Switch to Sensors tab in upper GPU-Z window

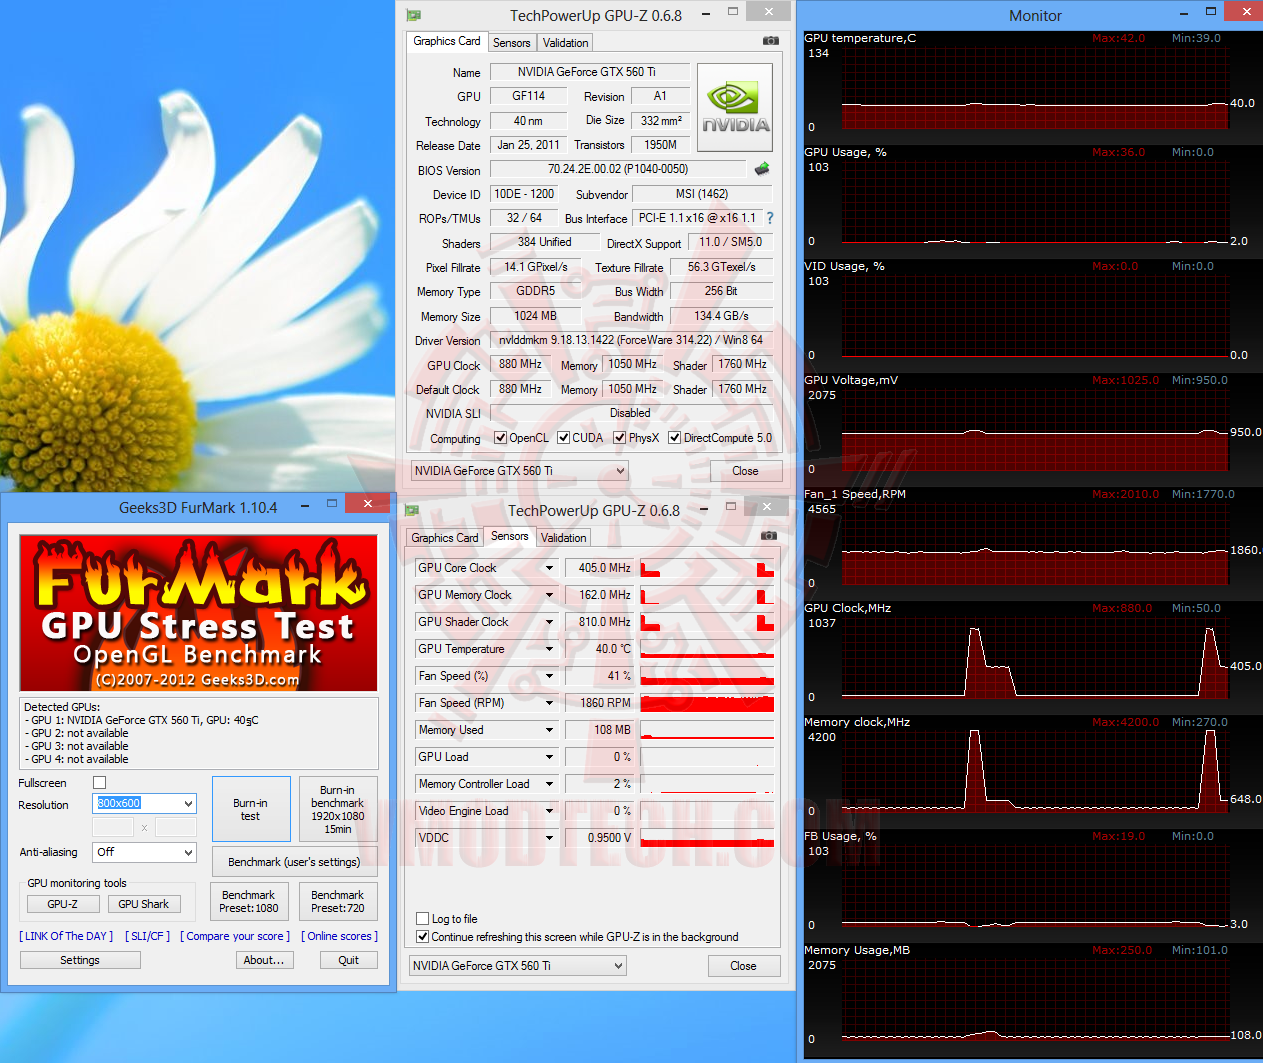pyautogui.click(x=512, y=43)
